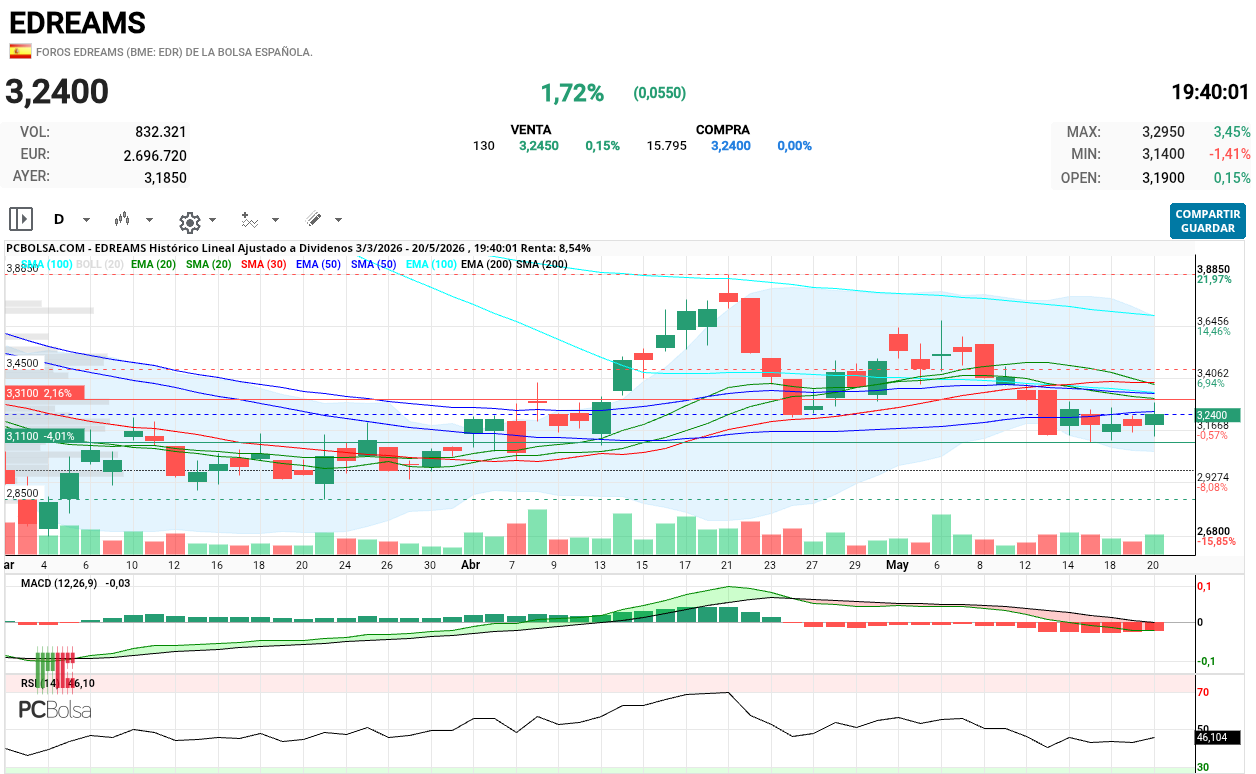
Task: Click the Abr month marker on time axis
Action: coord(471,565)
